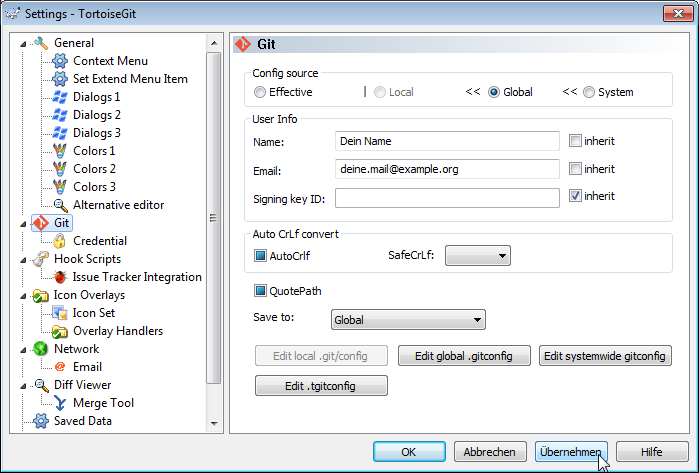
Task: Open the Save to dropdown
Action: pyautogui.click(x=407, y=320)
